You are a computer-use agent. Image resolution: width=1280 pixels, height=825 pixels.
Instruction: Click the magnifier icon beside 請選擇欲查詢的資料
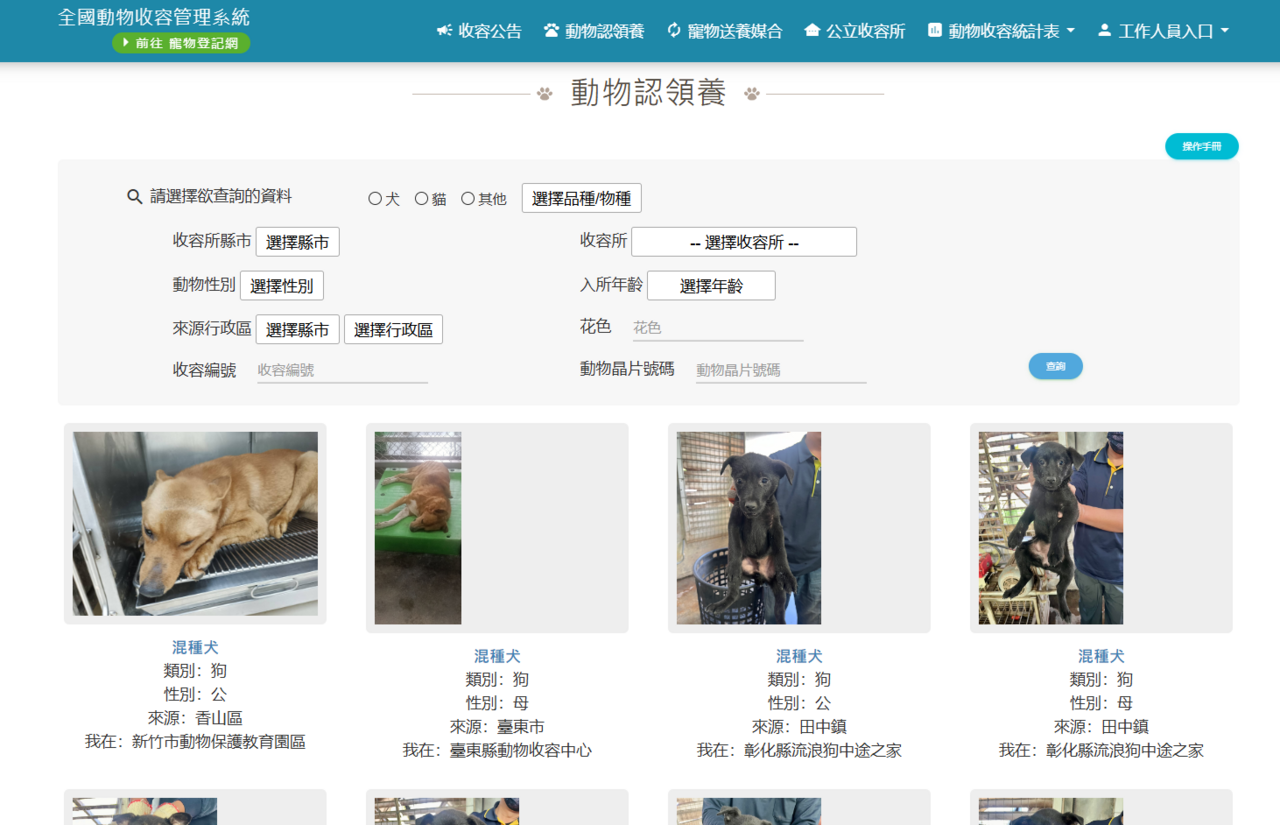pyautogui.click(x=135, y=197)
